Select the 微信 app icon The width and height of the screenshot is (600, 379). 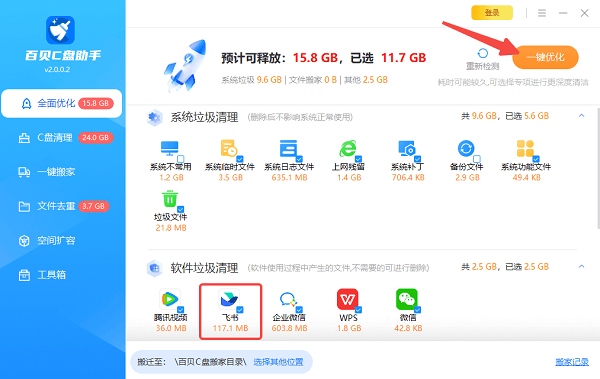coord(407,299)
